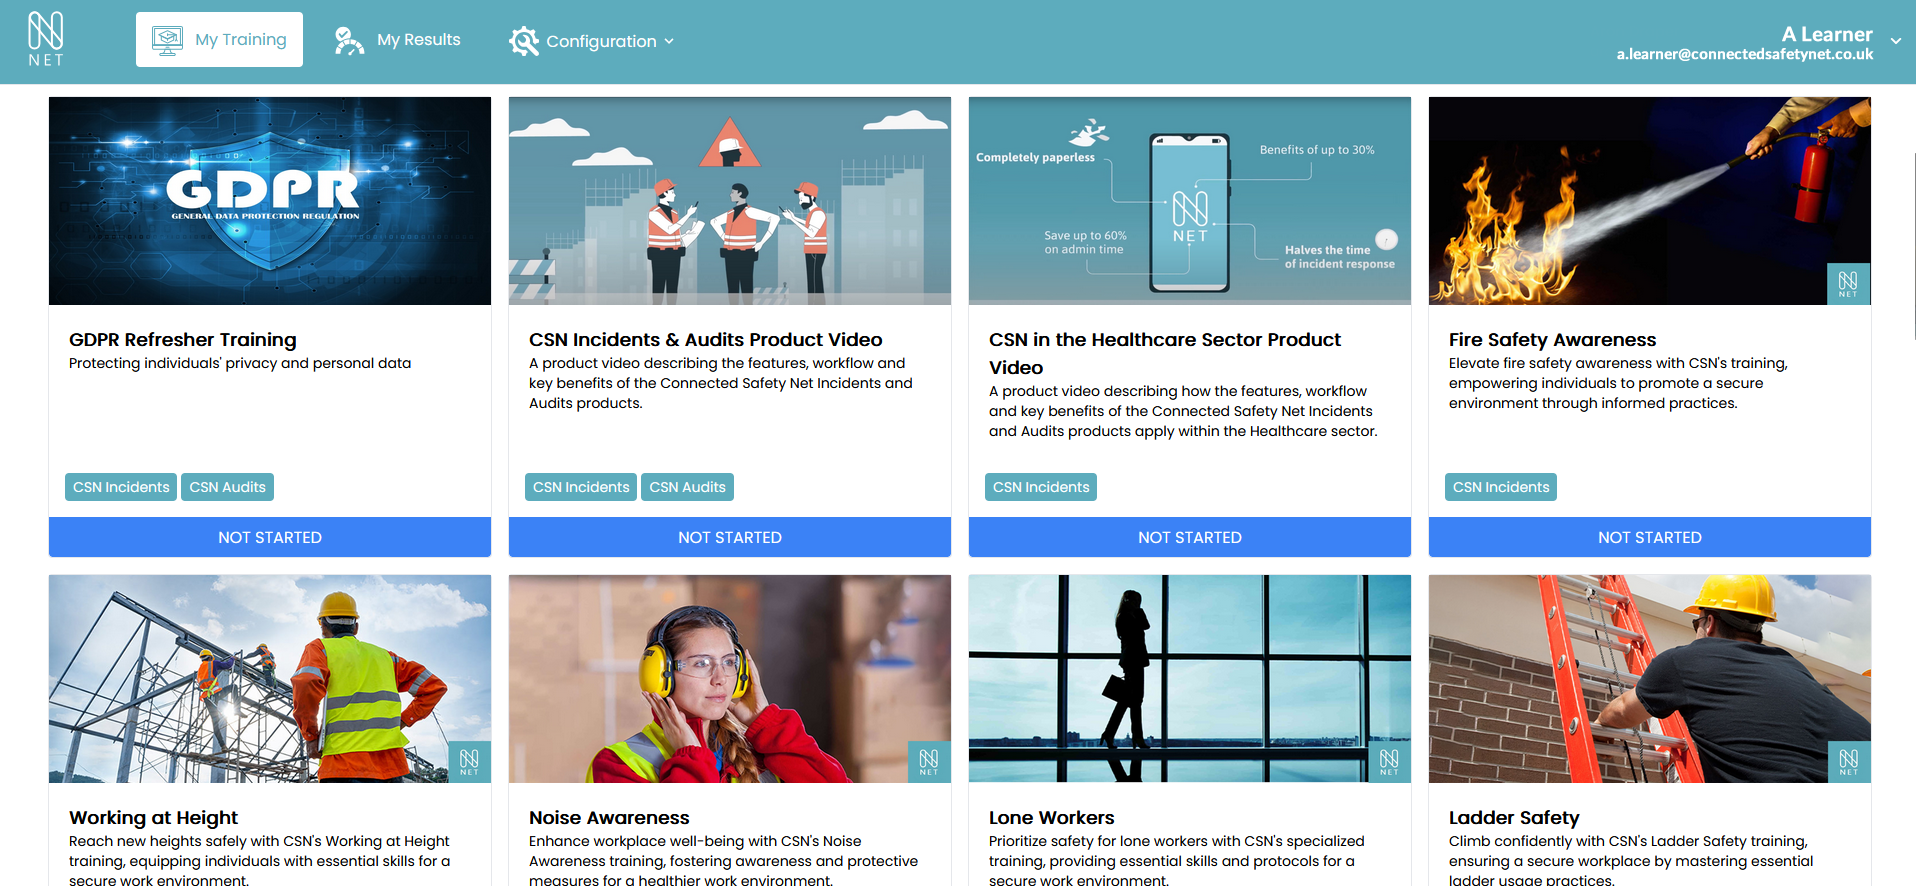This screenshot has width=1916, height=886.
Task: Open the Lone Workers silhouette thumbnail
Action: click(1190, 679)
